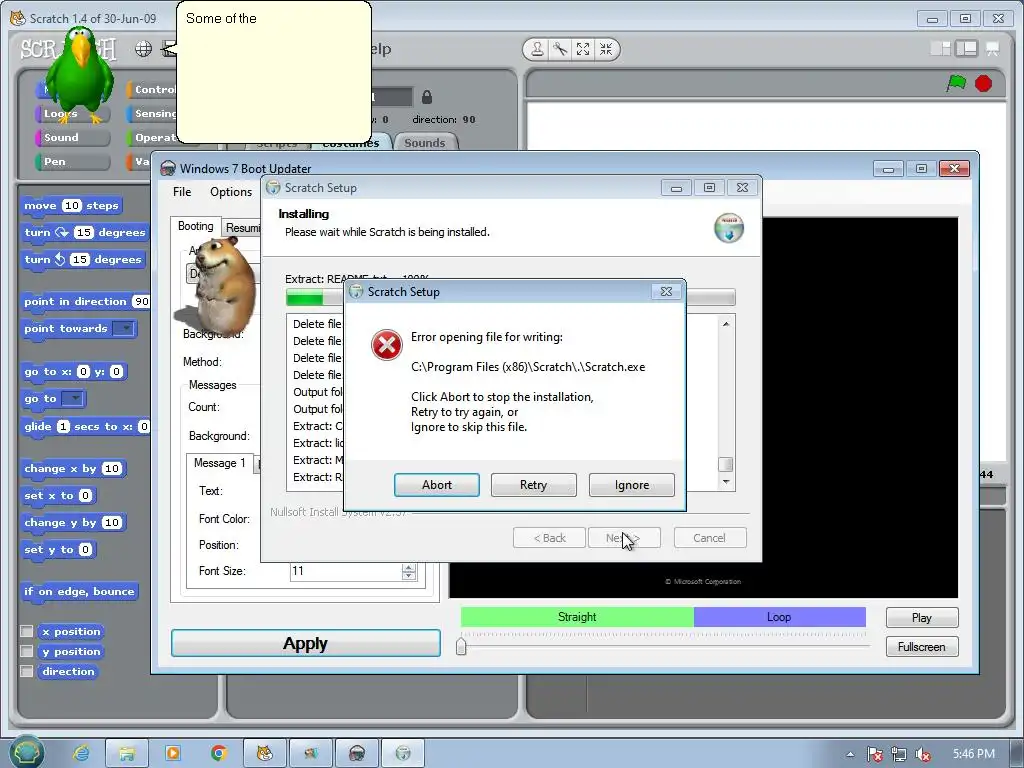Show hidden tray icons arrow

click(x=850, y=754)
